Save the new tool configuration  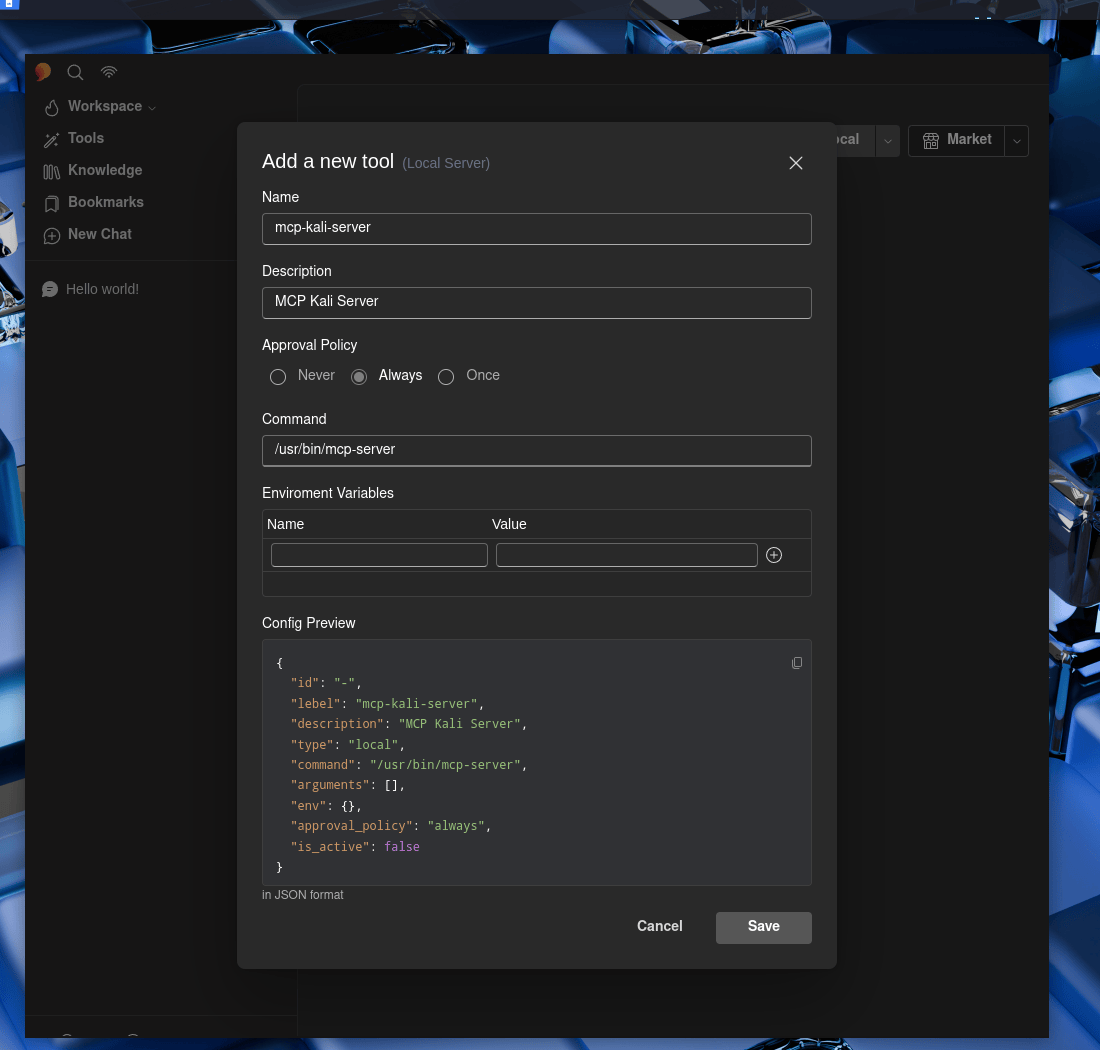763,927
